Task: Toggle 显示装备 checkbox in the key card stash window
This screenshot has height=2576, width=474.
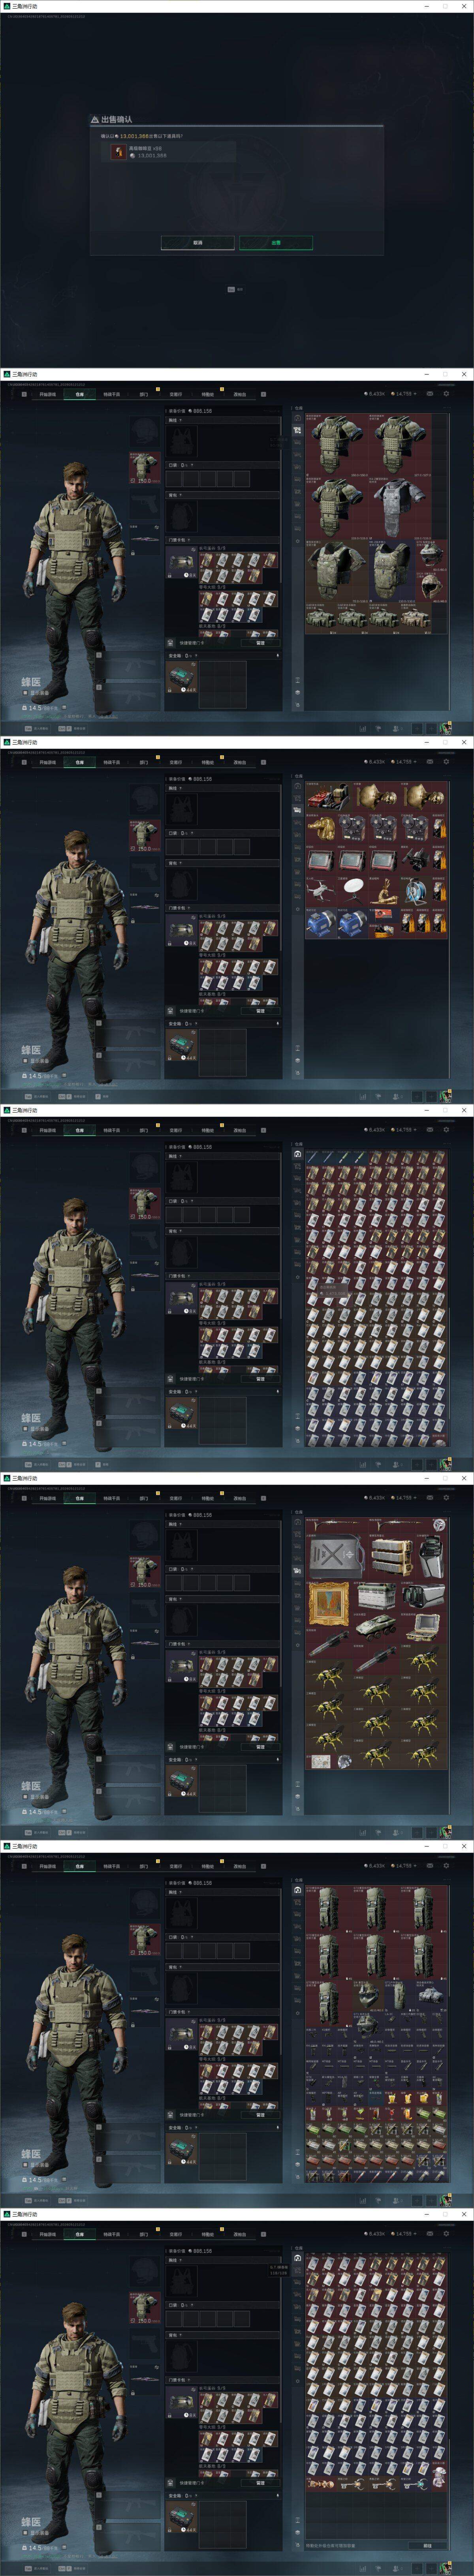Action: [x=25, y=1428]
